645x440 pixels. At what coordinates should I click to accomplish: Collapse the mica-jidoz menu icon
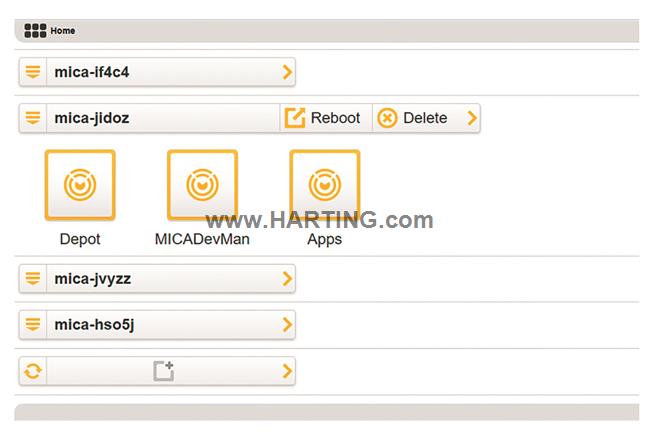coord(33,118)
